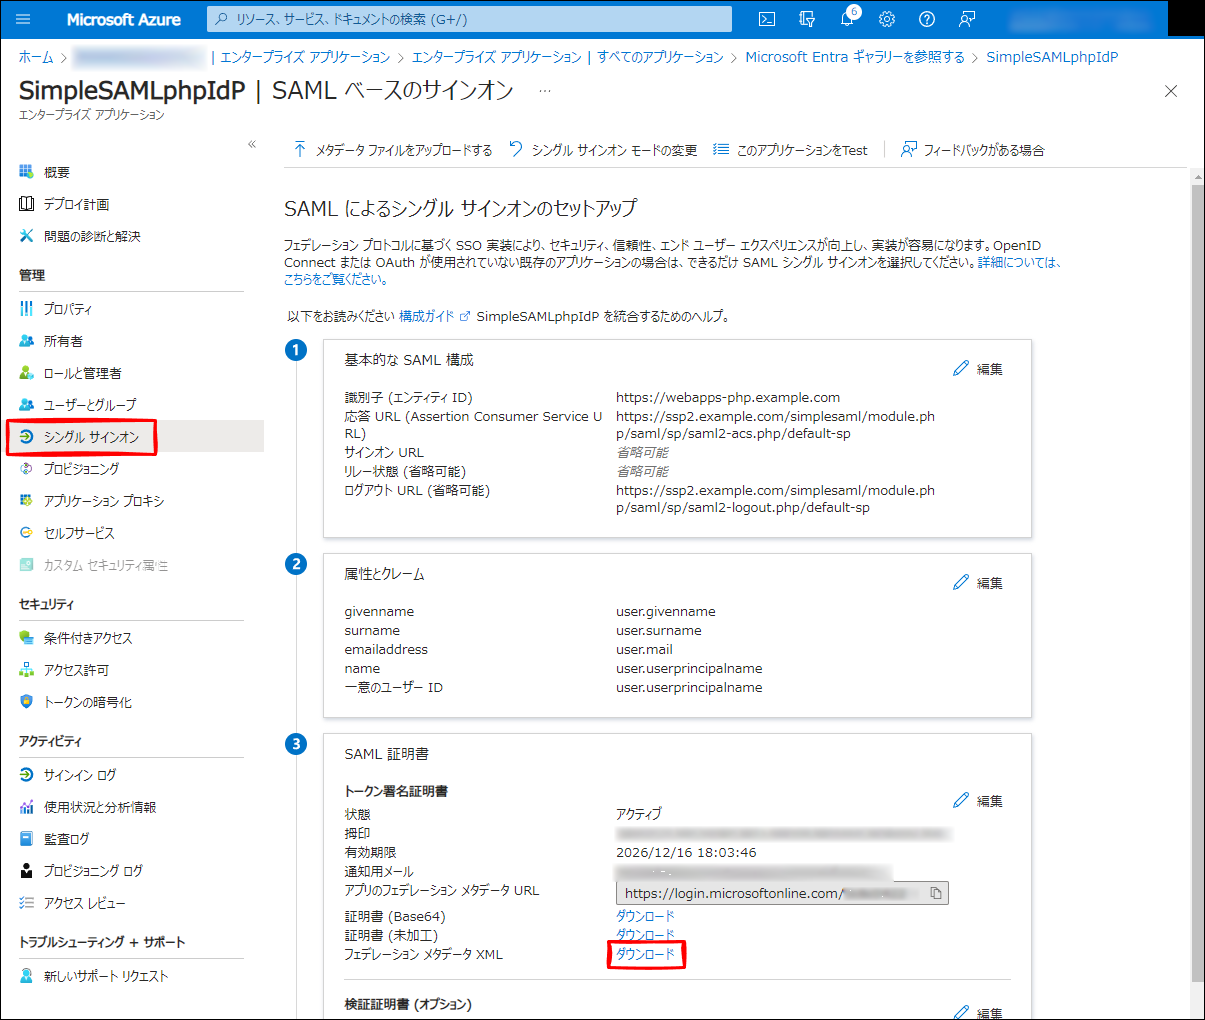This screenshot has width=1205, height=1020.
Task: Click the help question mark icon
Action: pos(927,19)
